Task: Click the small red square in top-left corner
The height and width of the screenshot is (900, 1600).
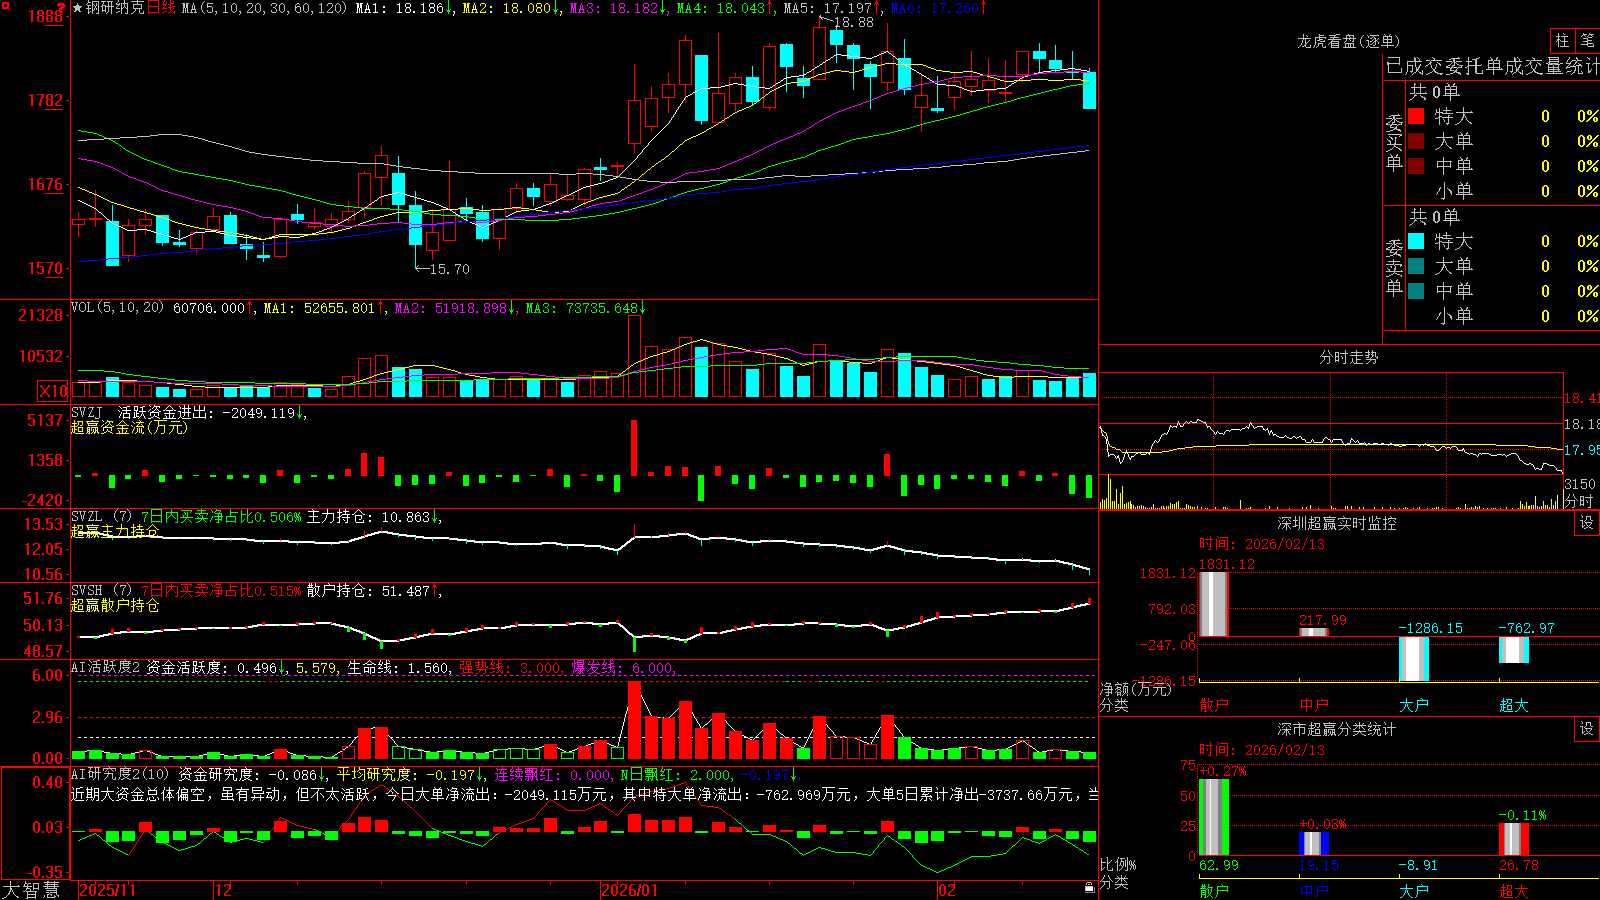Action: pos(4,4)
